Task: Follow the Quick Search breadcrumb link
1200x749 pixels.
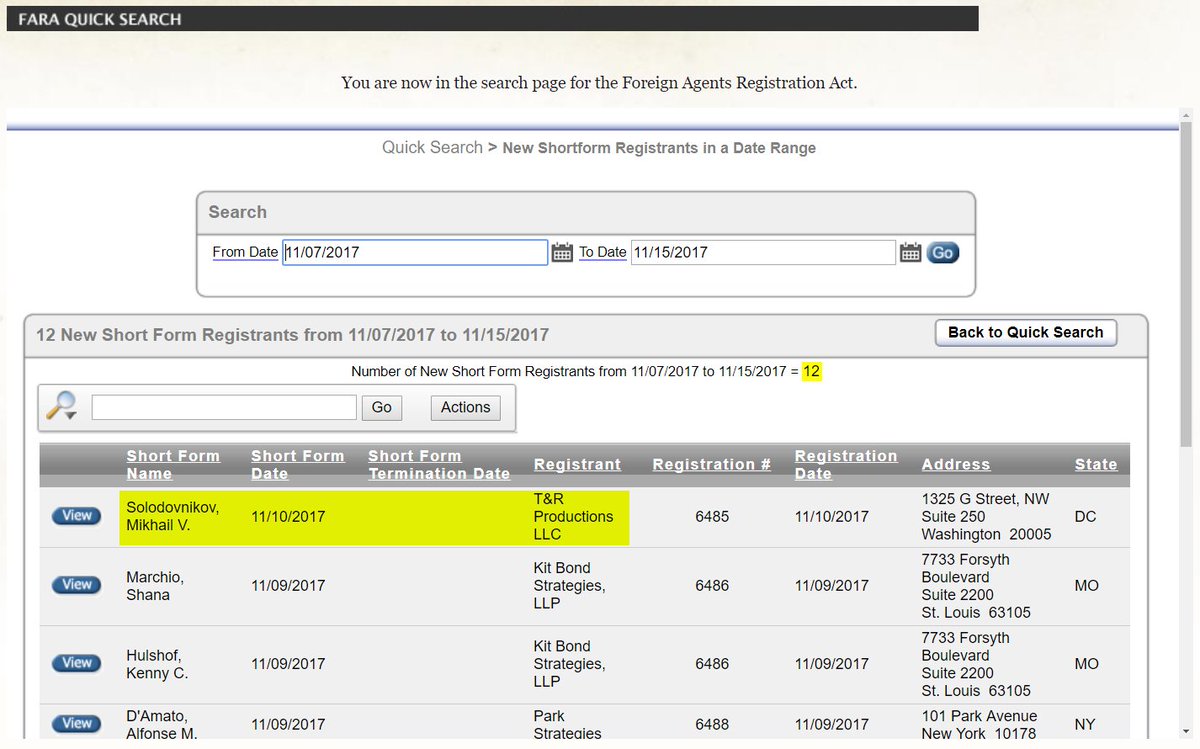Action: coord(432,147)
